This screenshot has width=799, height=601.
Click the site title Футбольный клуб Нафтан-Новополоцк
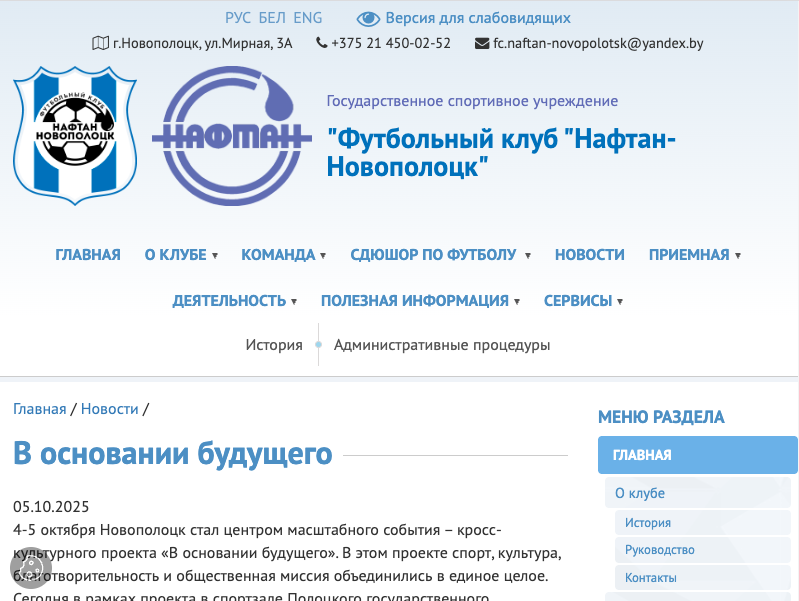pos(501,152)
